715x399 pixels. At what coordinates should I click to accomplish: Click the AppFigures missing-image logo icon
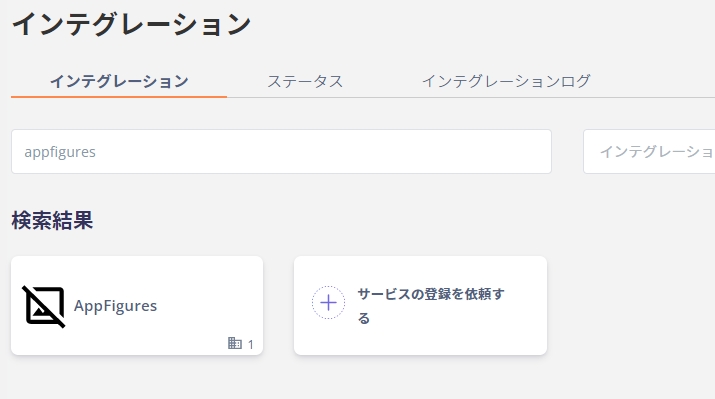(44, 306)
